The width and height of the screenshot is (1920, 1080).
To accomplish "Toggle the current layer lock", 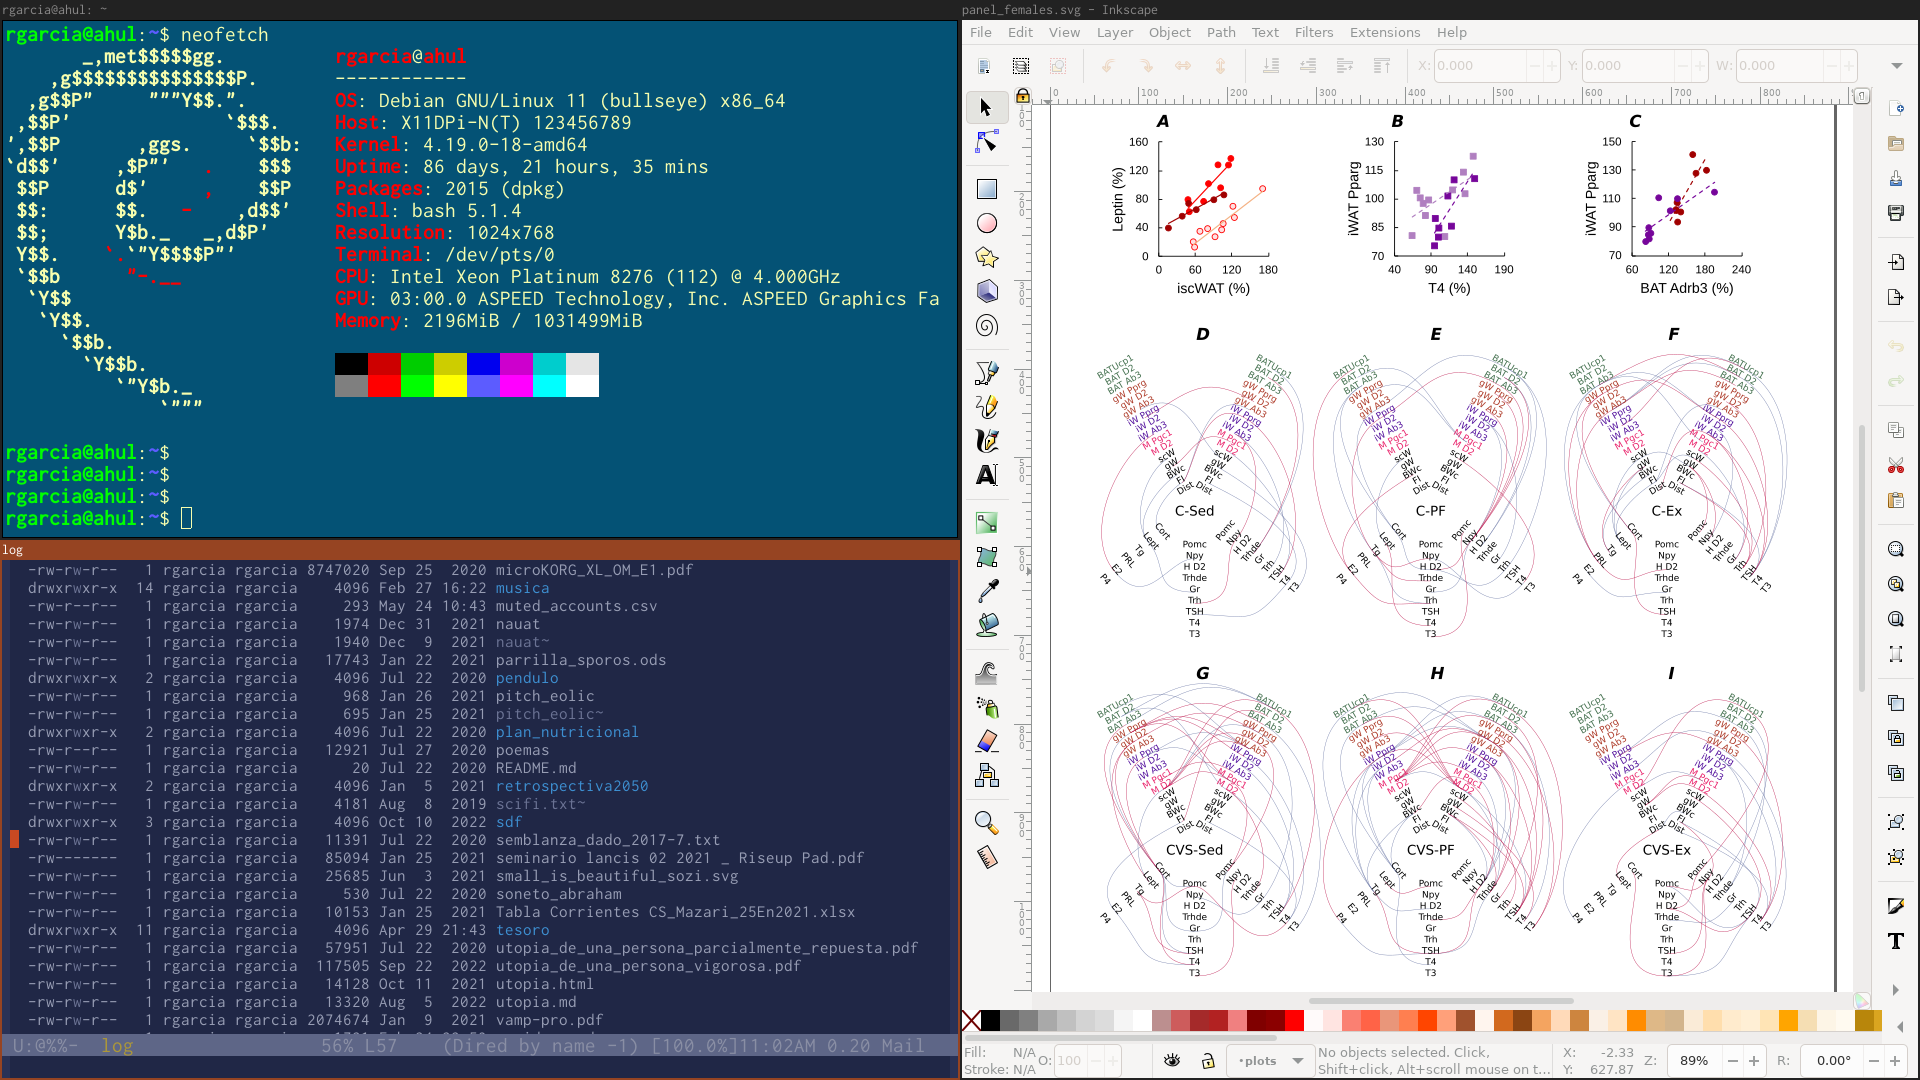I will [1208, 1060].
